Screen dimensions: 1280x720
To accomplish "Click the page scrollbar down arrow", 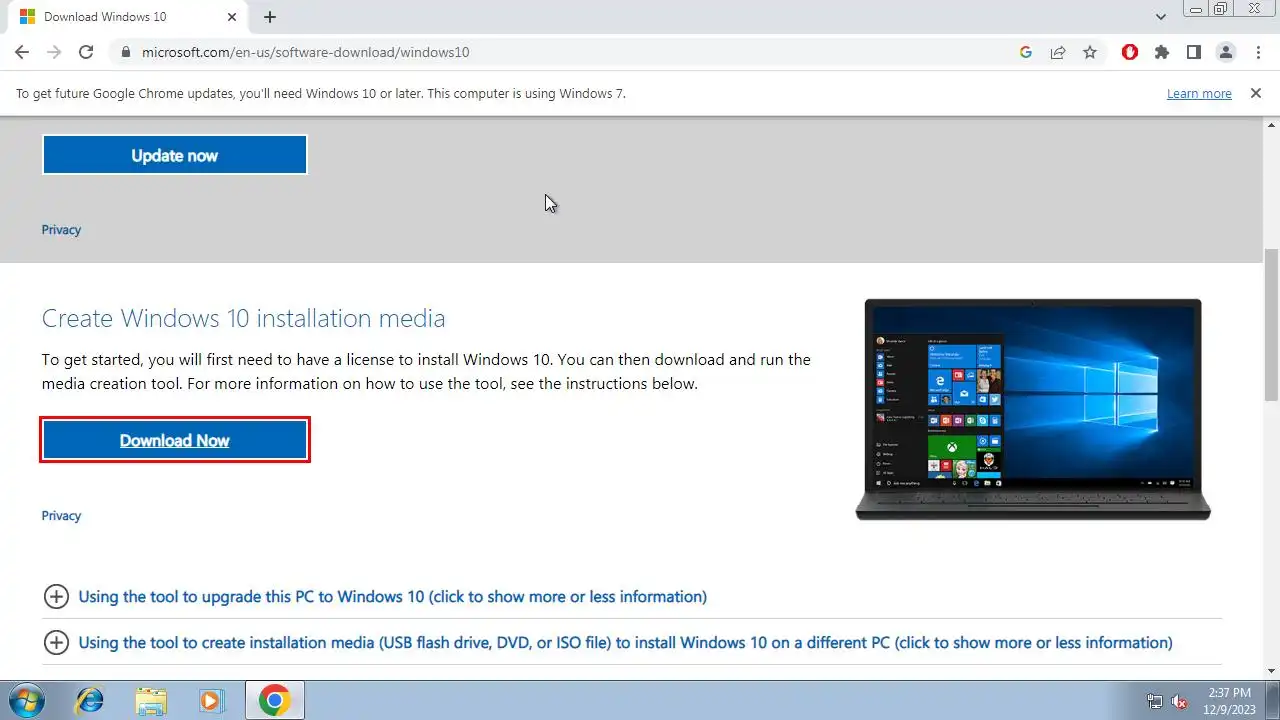I will tap(1271, 671).
